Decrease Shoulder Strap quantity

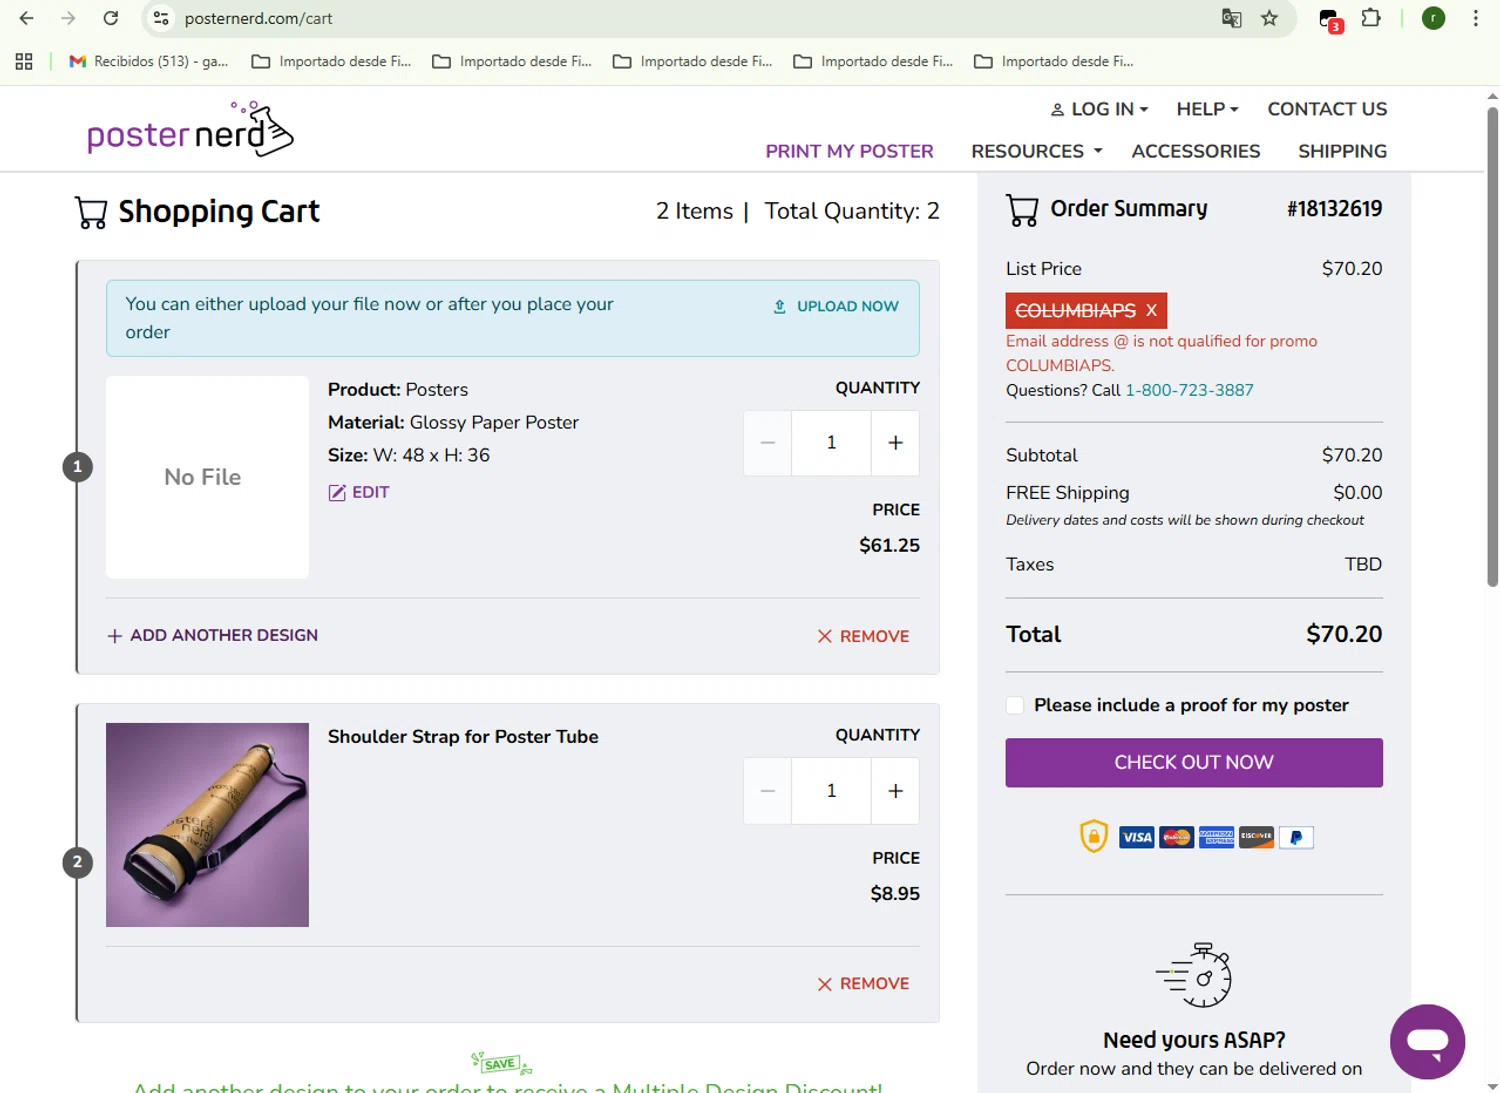point(767,791)
